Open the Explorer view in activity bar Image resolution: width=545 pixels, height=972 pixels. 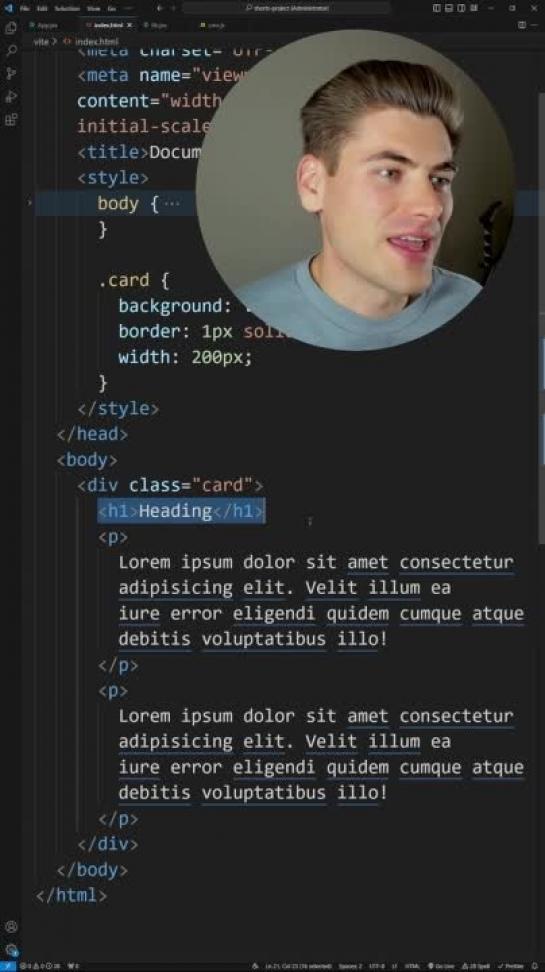pos(11,29)
